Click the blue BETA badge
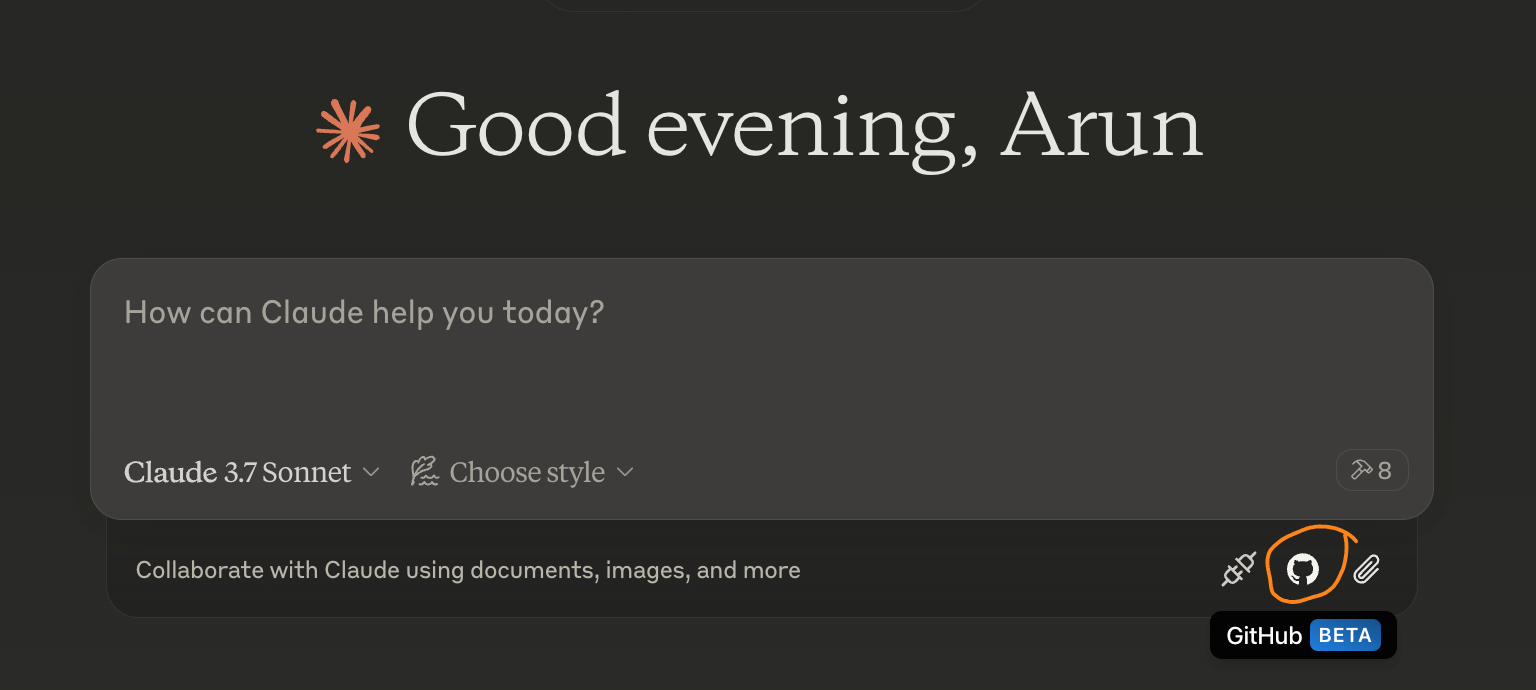 pyautogui.click(x=1345, y=635)
